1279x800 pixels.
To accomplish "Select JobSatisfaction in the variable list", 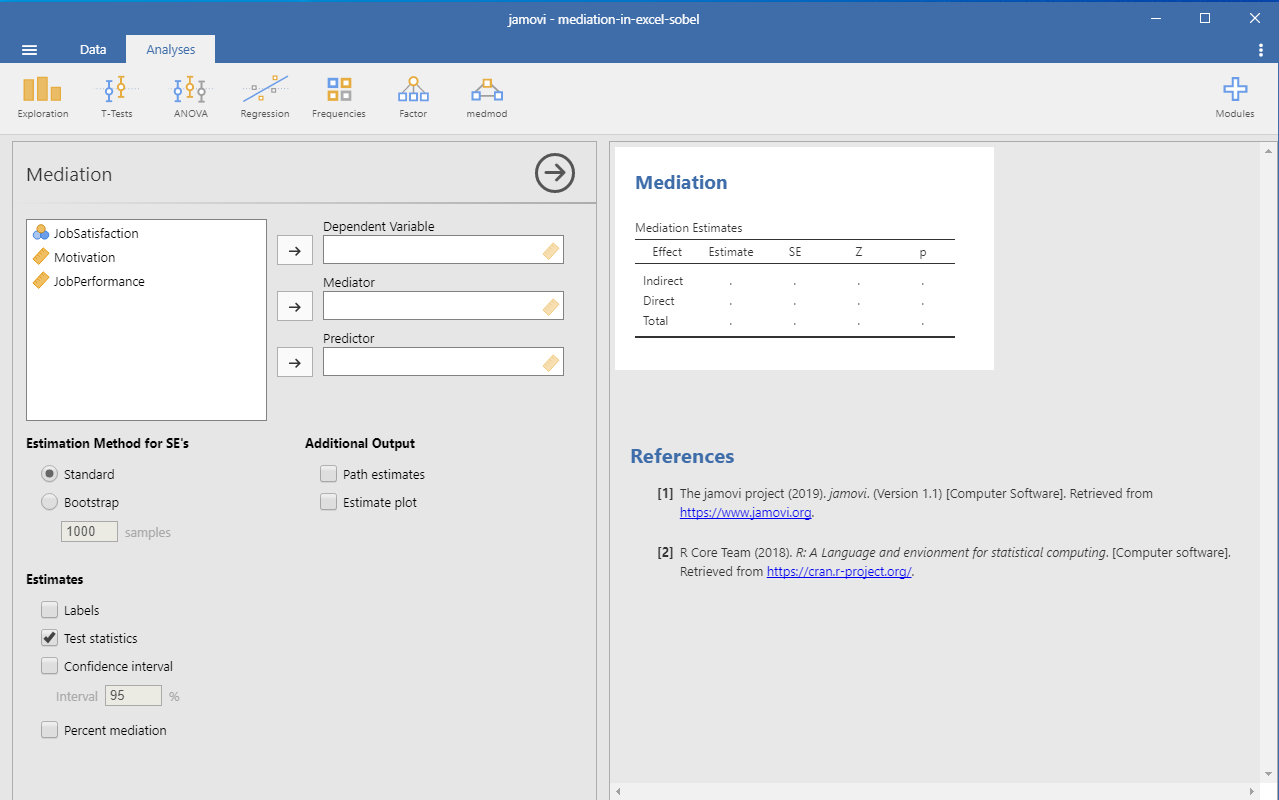I will [x=96, y=233].
